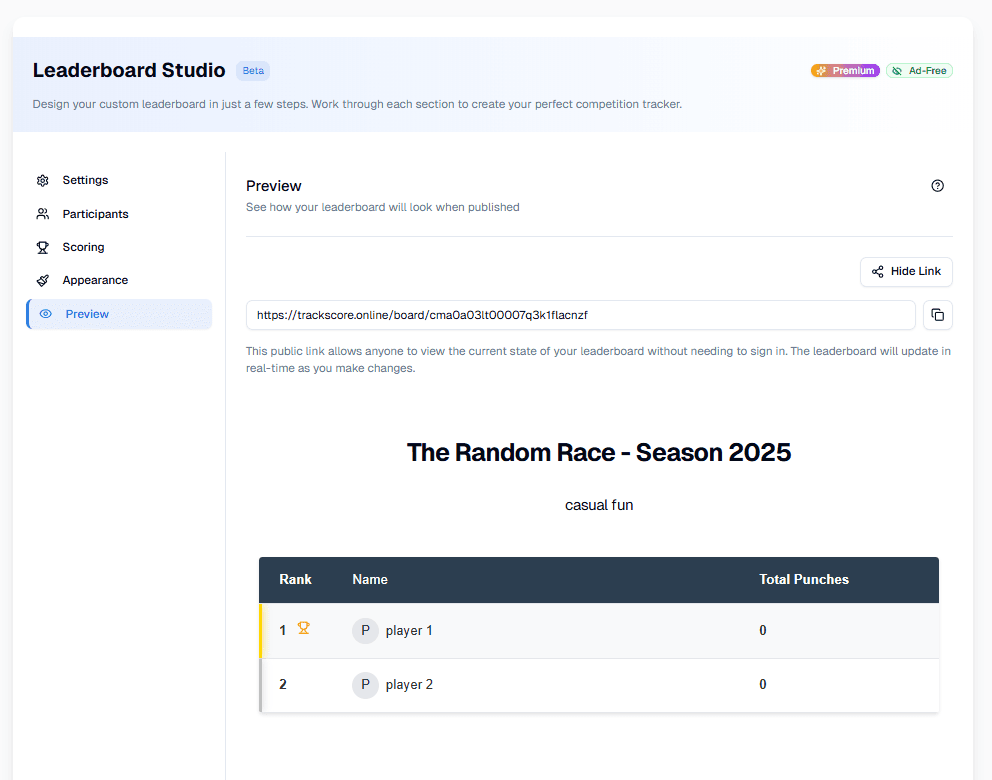Click the Premium badge
This screenshot has height=780, width=992.
pyautogui.click(x=845, y=70)
